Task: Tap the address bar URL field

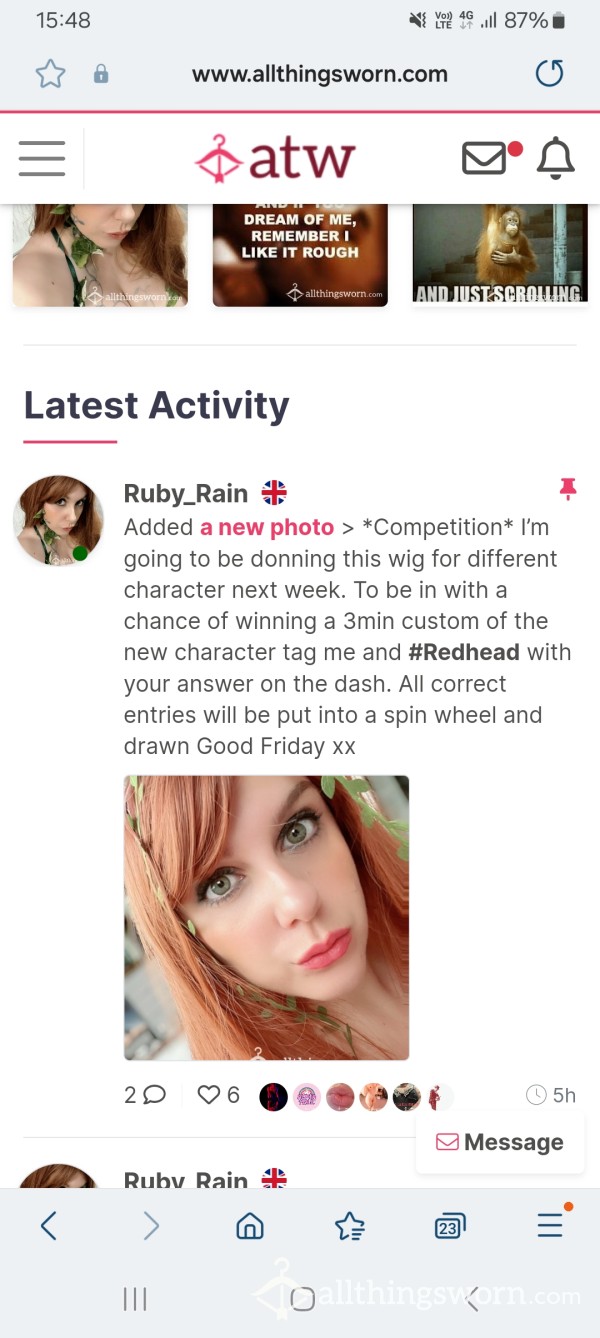Action: coord(320,74)
